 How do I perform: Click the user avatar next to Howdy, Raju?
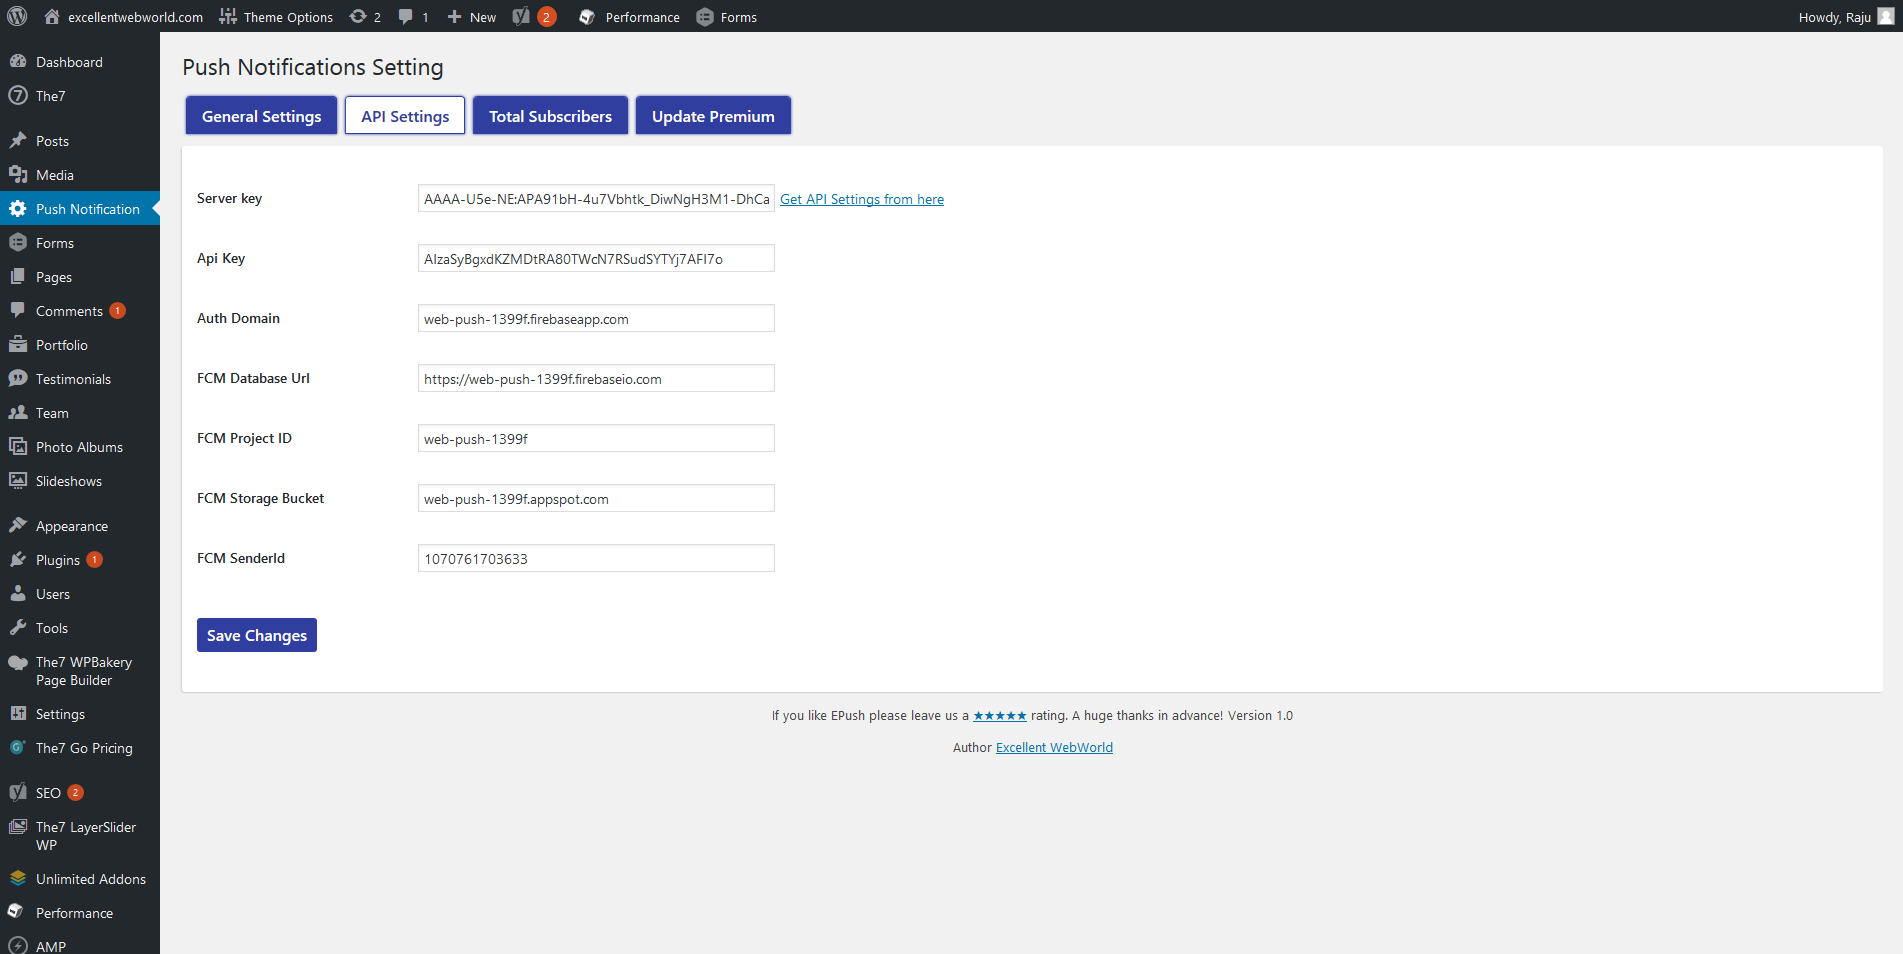1886,16
